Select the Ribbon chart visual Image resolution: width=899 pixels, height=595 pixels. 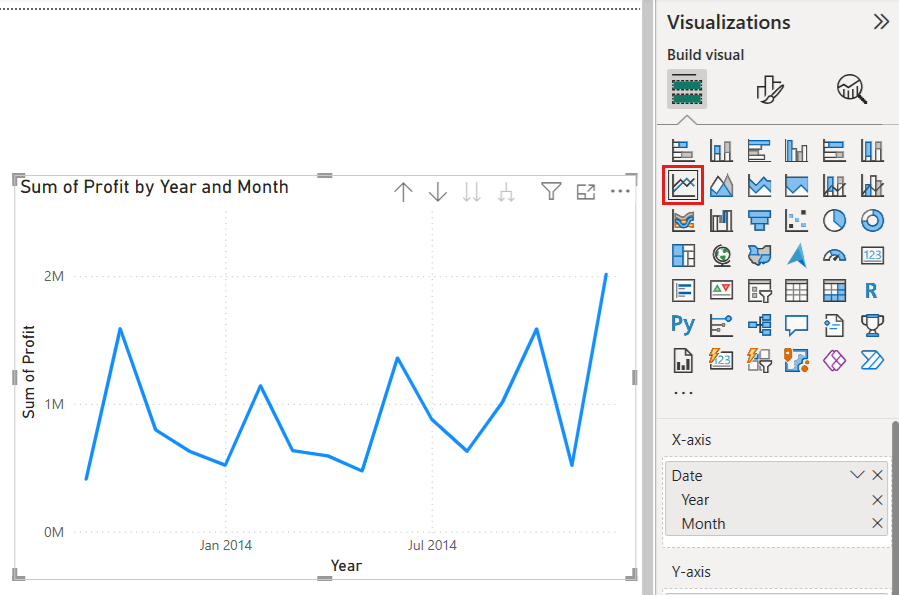[x=683, y=221]
